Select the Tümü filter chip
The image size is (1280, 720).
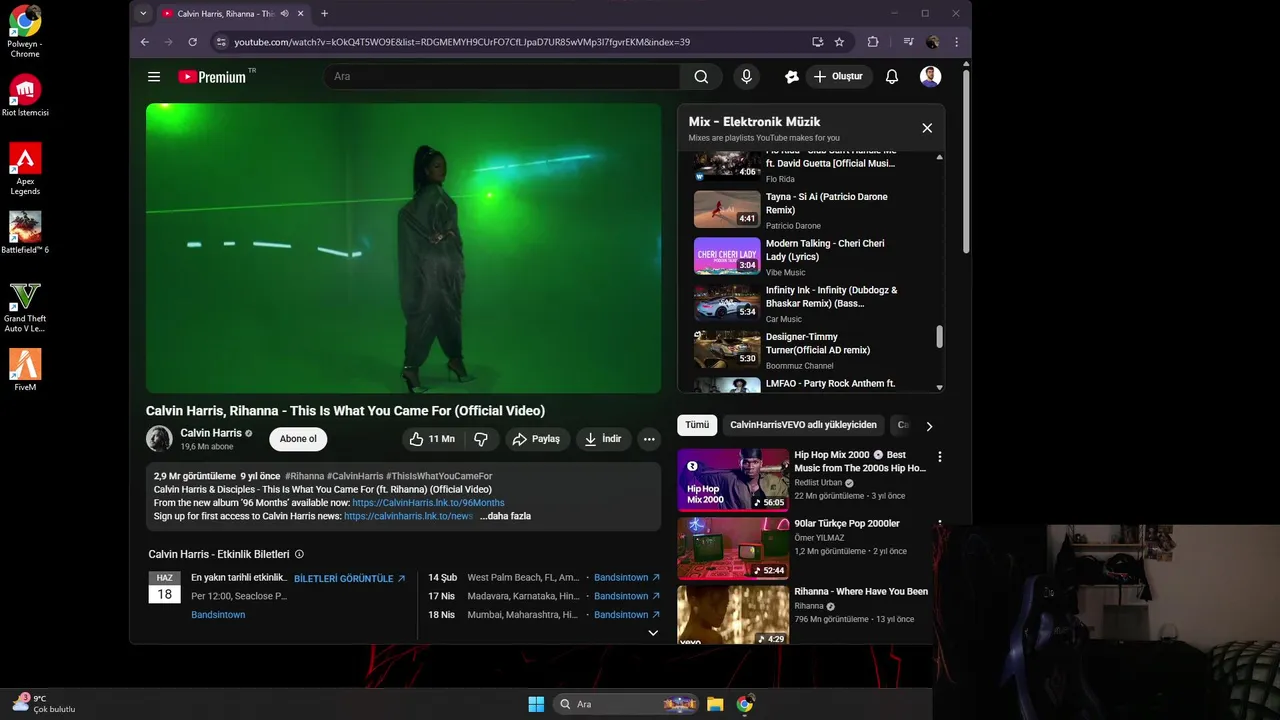click(697, 425)
